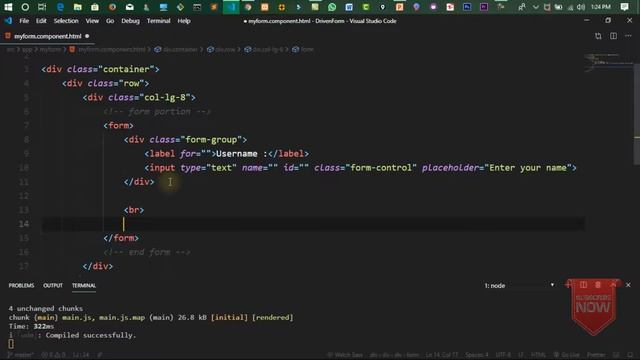Click the closing form tag line
This screenshot has width=640, height=360.
tap(121, 238)
